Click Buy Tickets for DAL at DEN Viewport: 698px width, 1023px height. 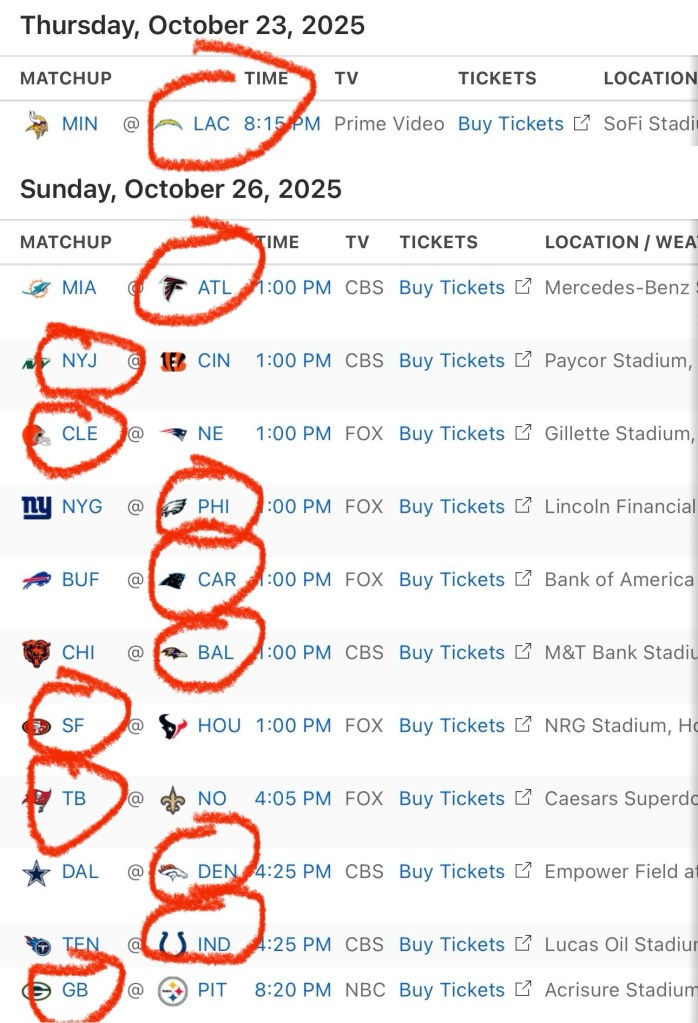[x=452, y=872]
